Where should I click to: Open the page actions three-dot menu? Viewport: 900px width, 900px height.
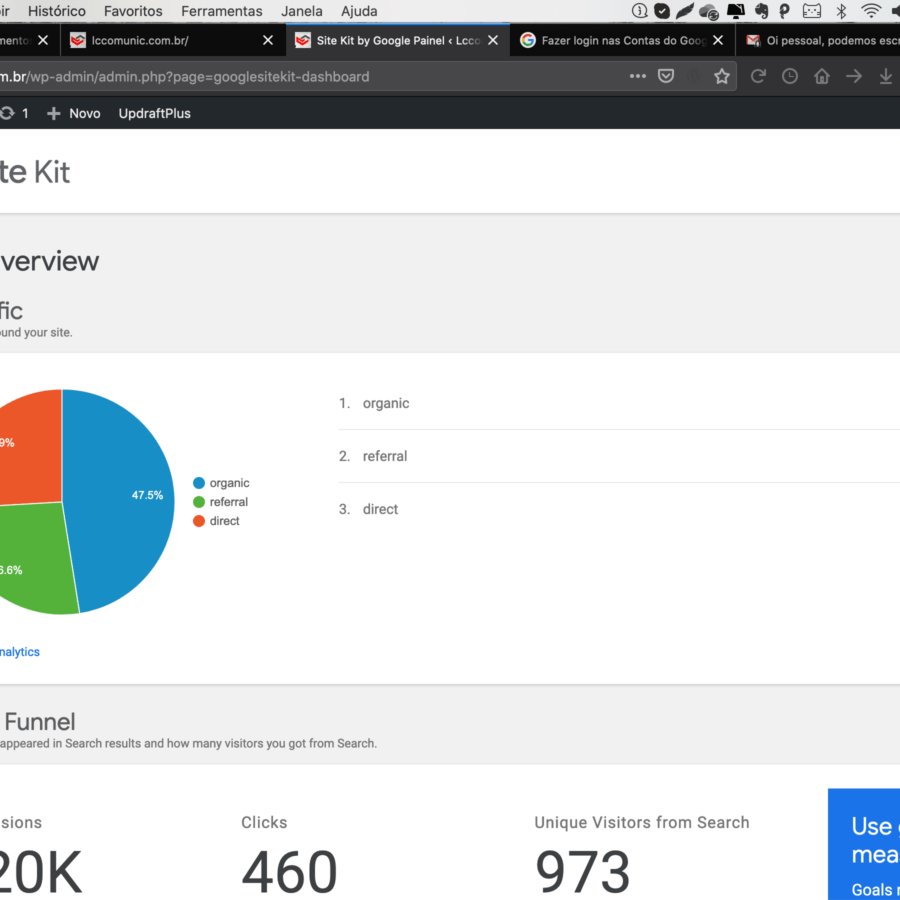(x=638, y=76)
